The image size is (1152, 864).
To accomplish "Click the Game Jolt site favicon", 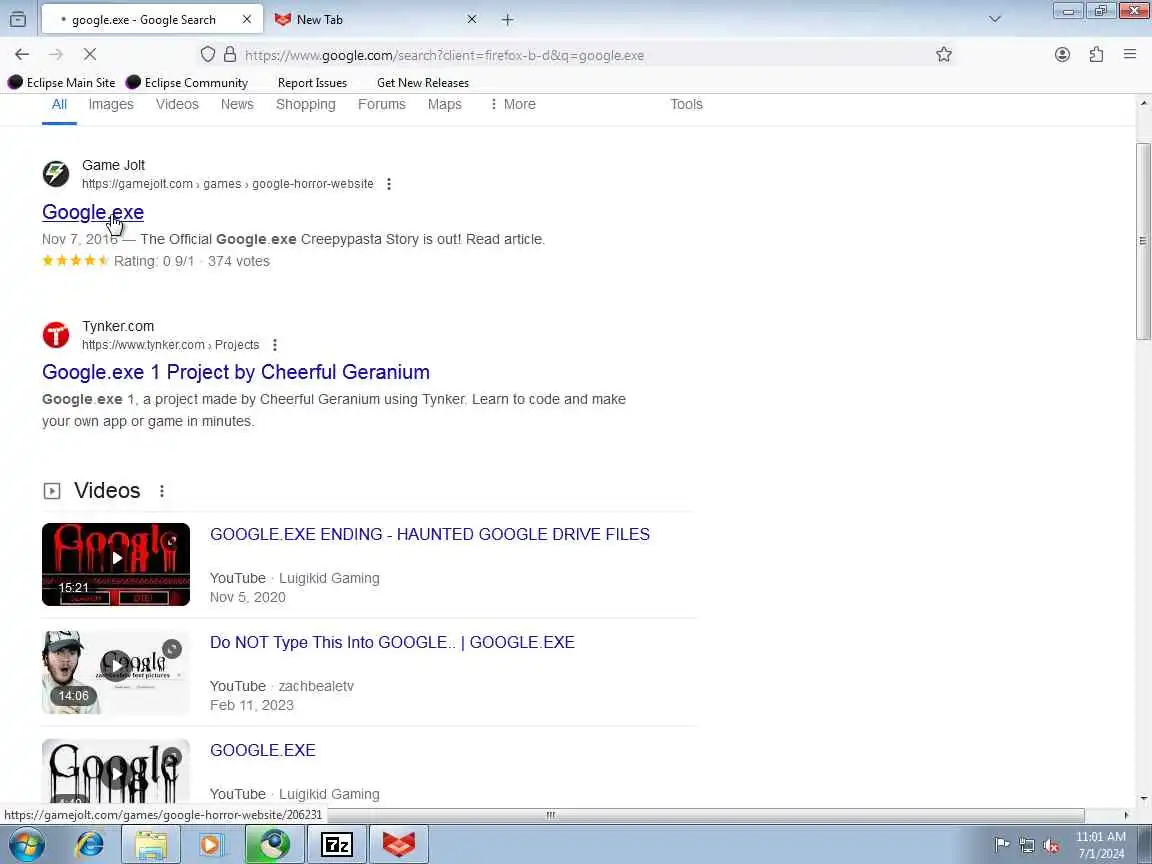I will (x=56, y=174).
